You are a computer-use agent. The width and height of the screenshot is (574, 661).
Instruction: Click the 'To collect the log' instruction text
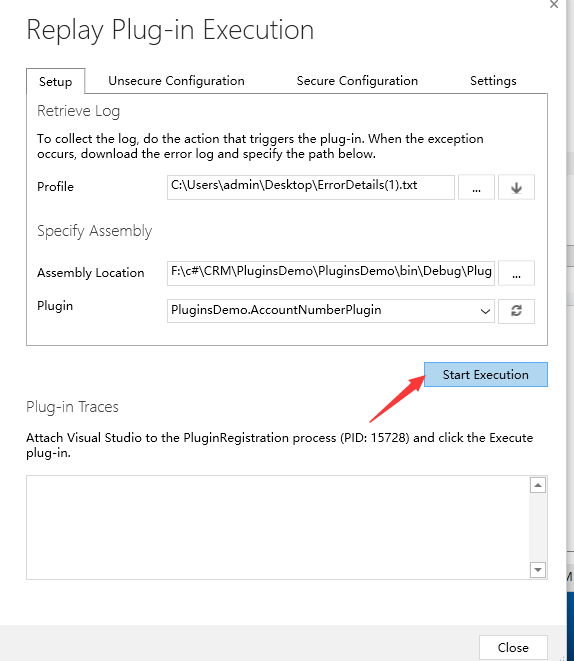click(260, 146)
